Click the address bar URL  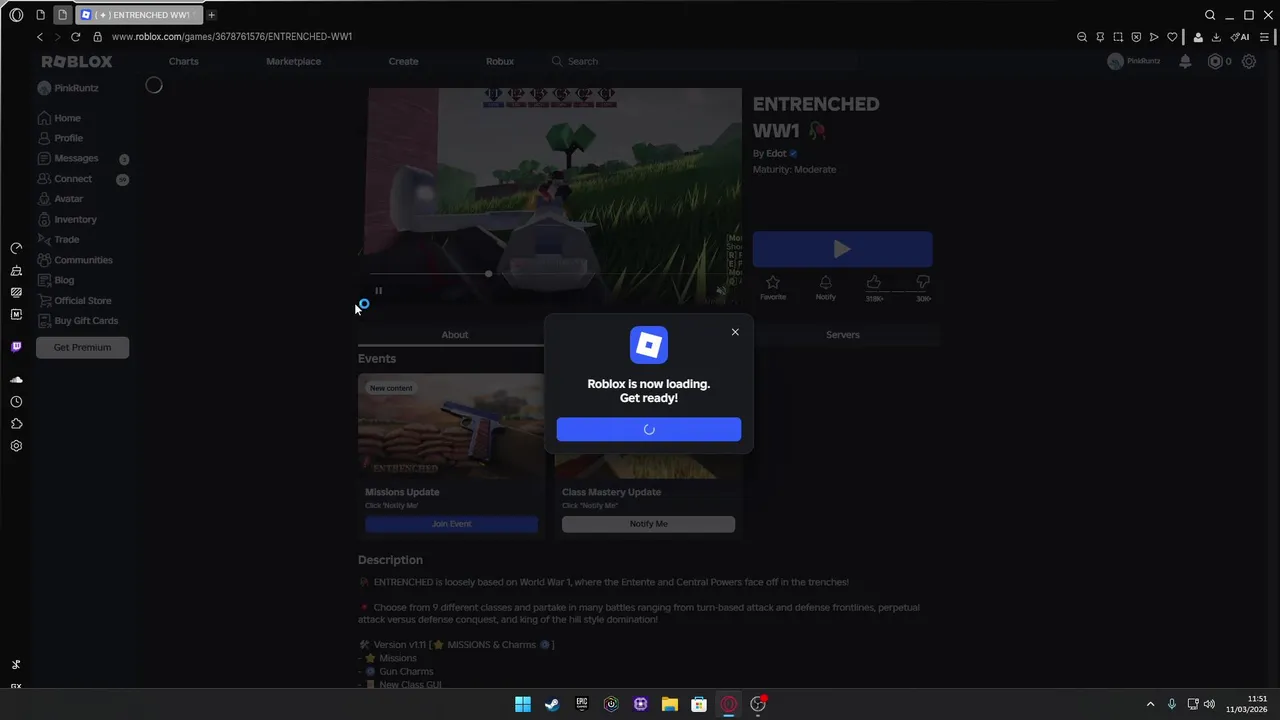tap(232, 37)
